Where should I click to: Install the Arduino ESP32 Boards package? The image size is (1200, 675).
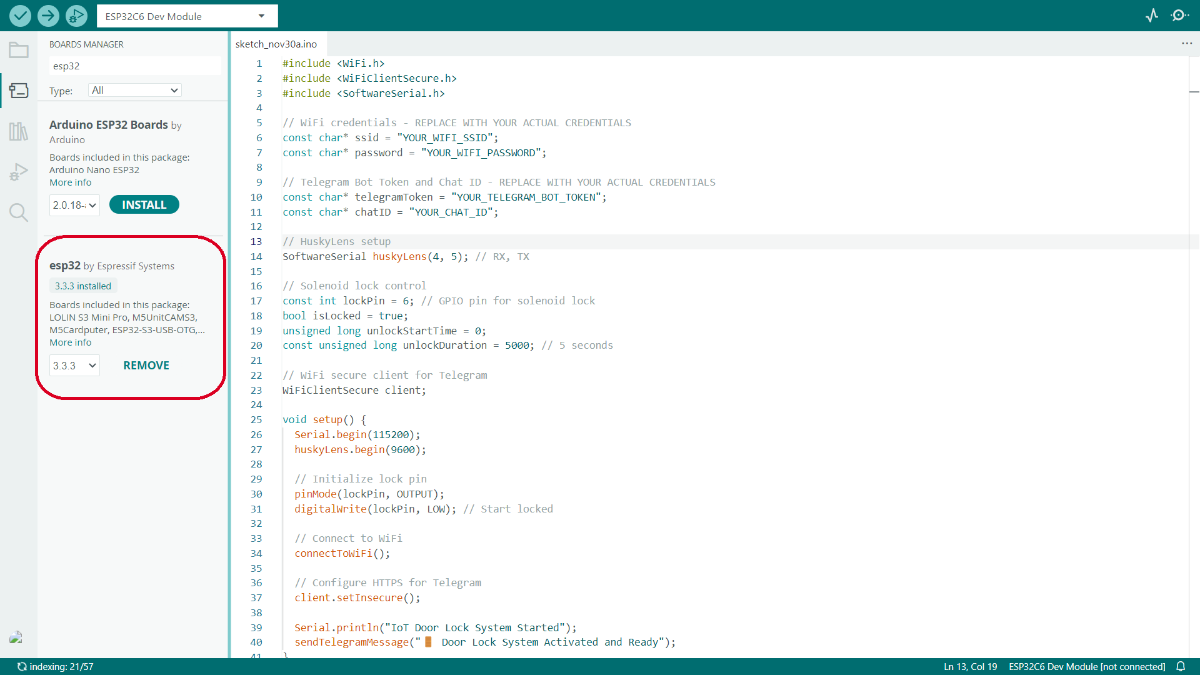click(x=144, y=205)
